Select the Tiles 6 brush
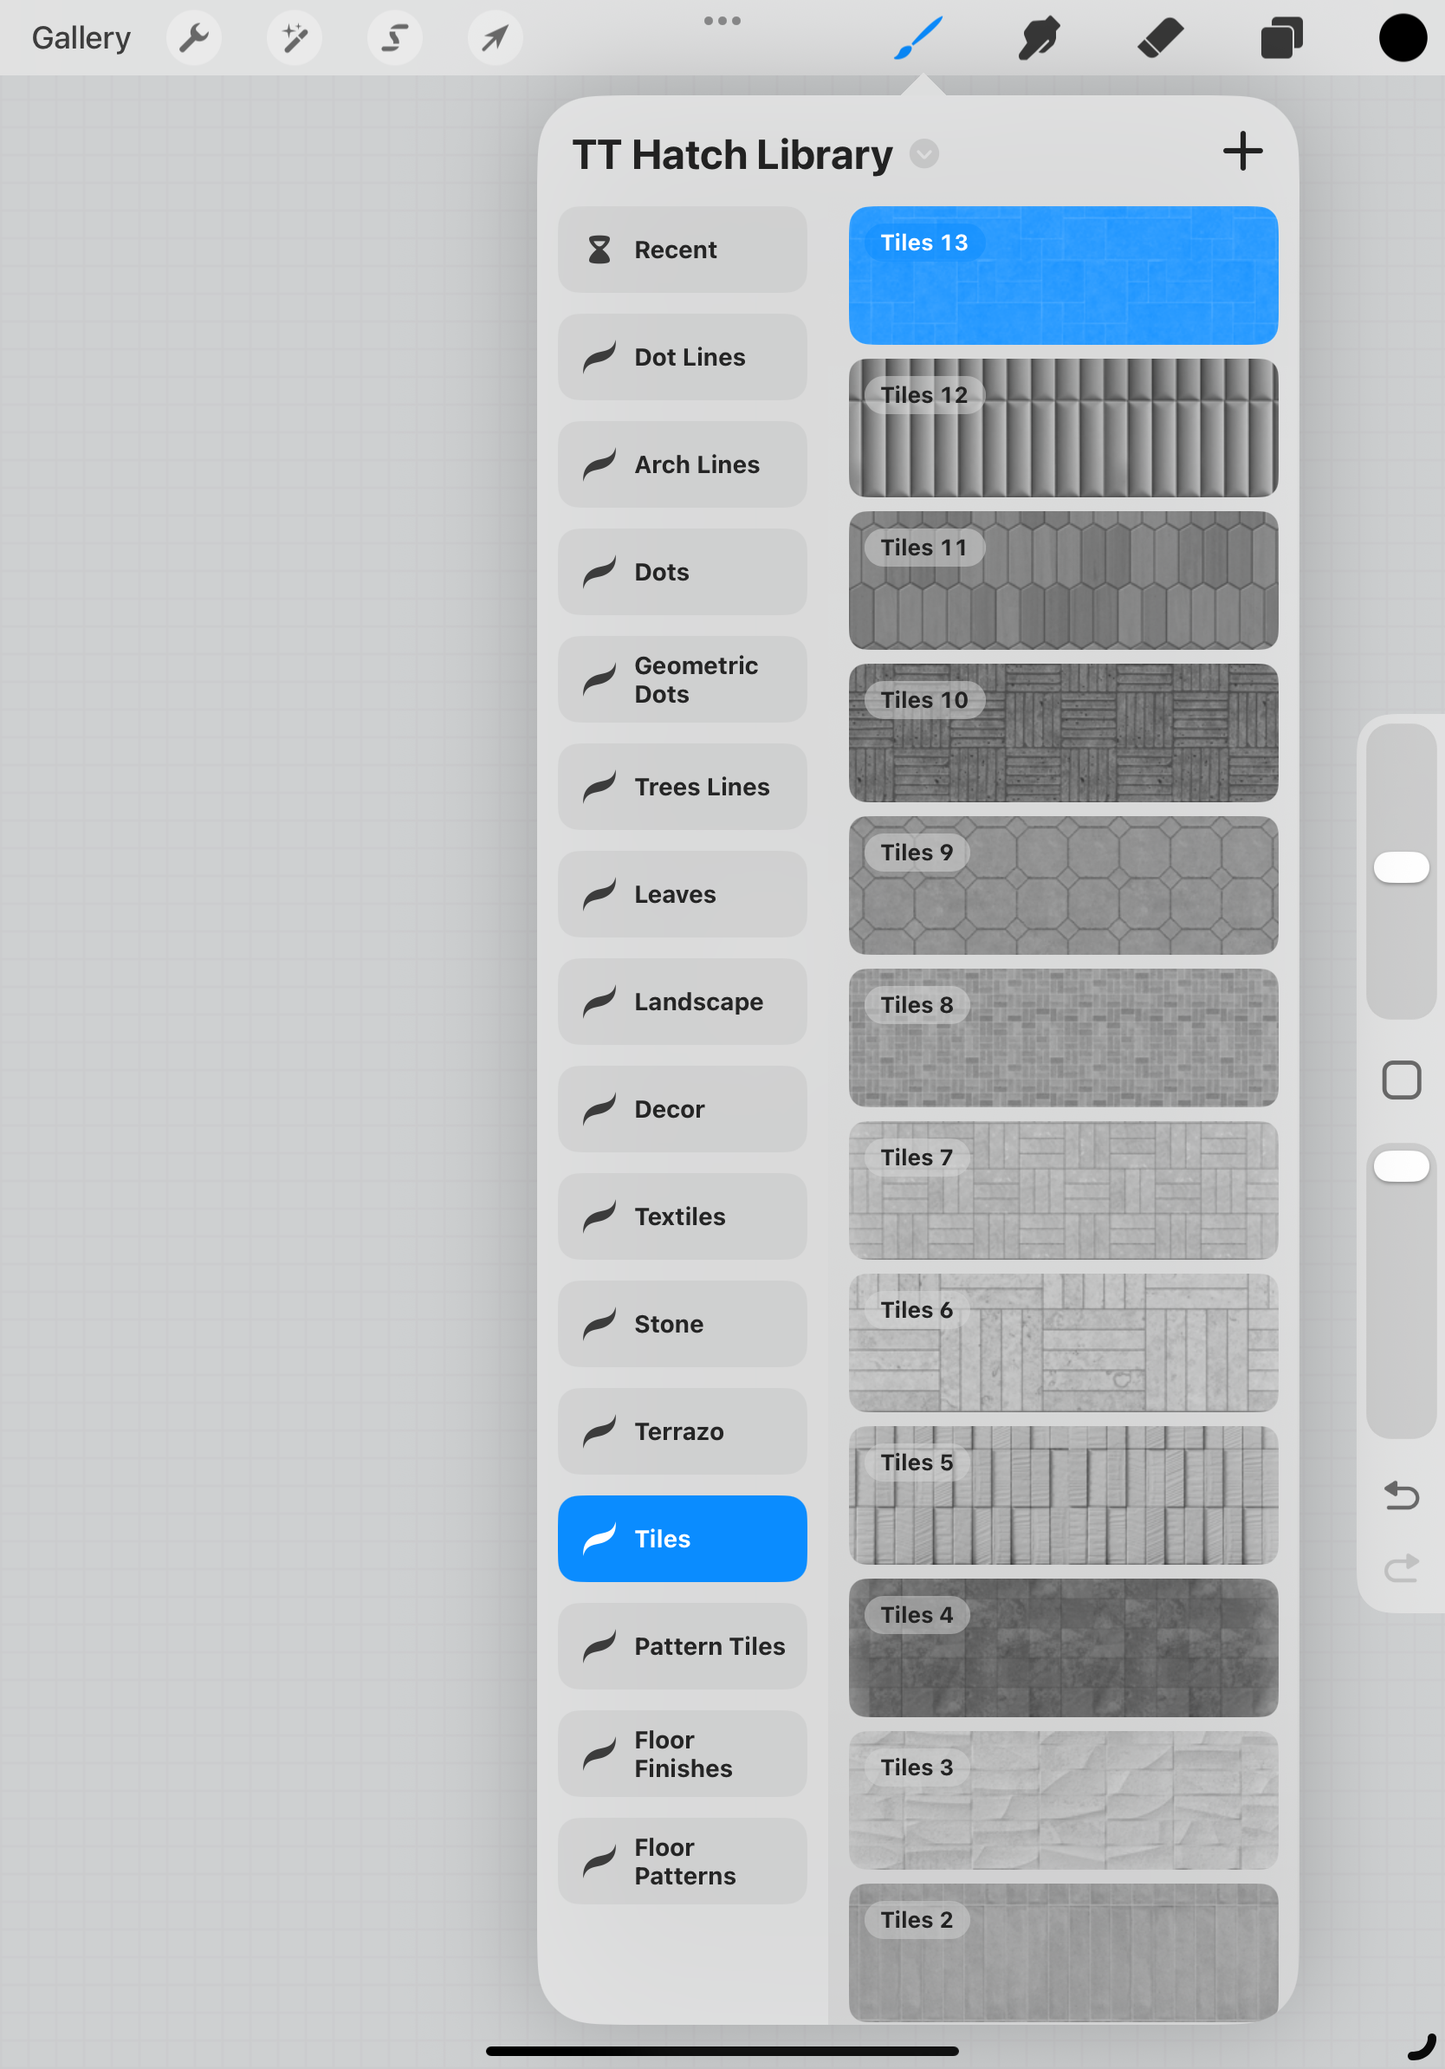The width and height of the screenshot is (1445, 2069). [1063, 1343]
